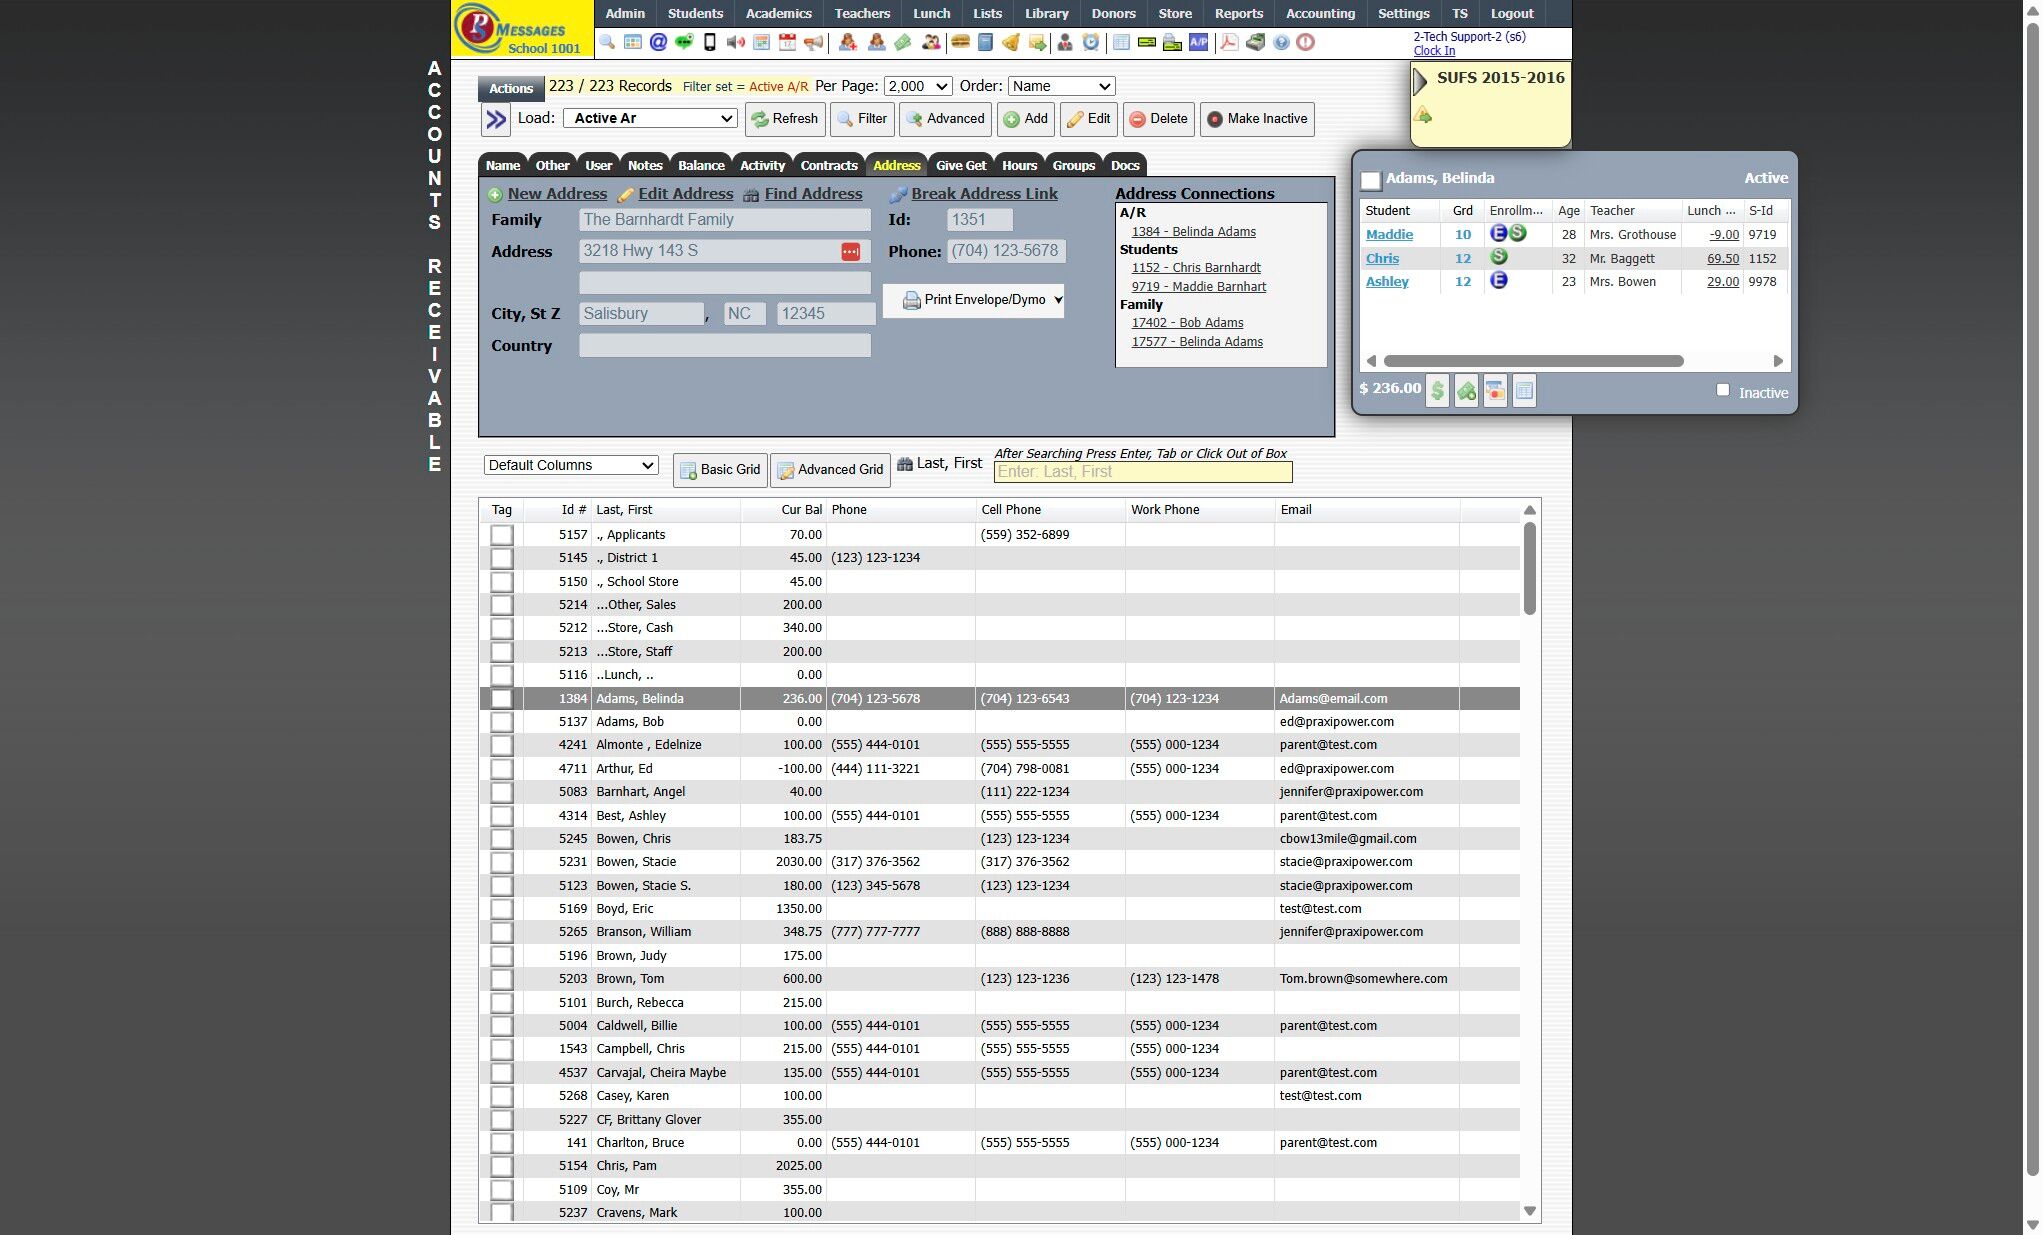The width and height of the screenshot is (2043, 1235).
Task: Open the Default Columns dropdown
Action: (x=571, y=465)
